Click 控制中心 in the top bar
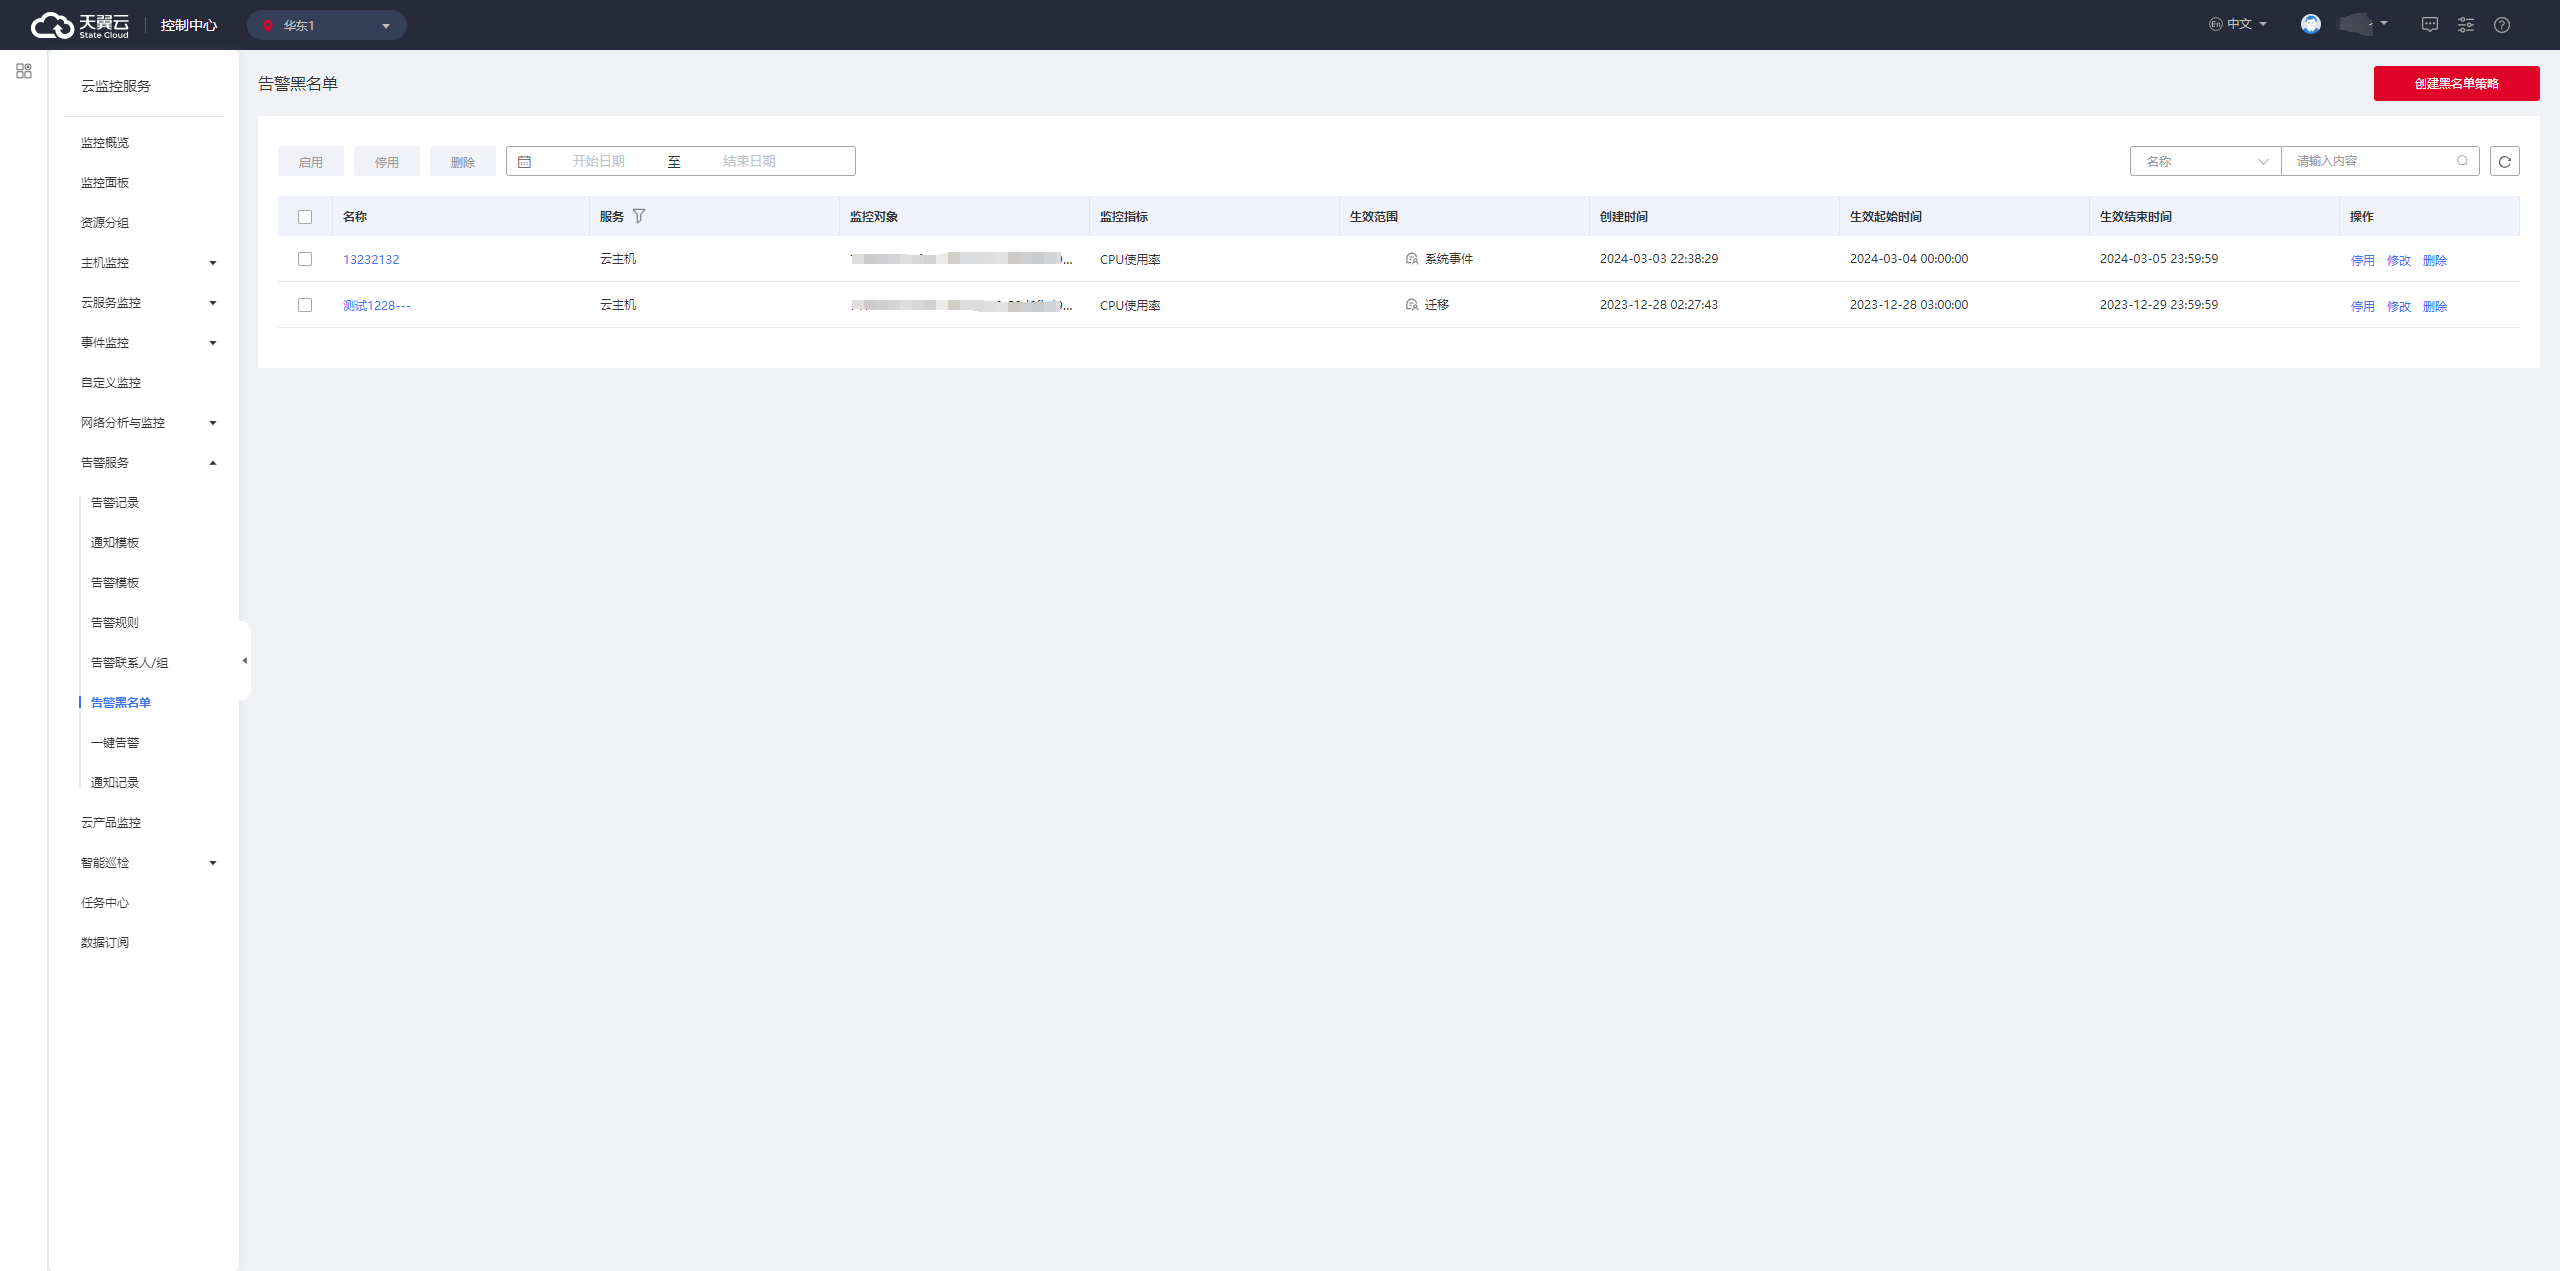 (189, 25)
